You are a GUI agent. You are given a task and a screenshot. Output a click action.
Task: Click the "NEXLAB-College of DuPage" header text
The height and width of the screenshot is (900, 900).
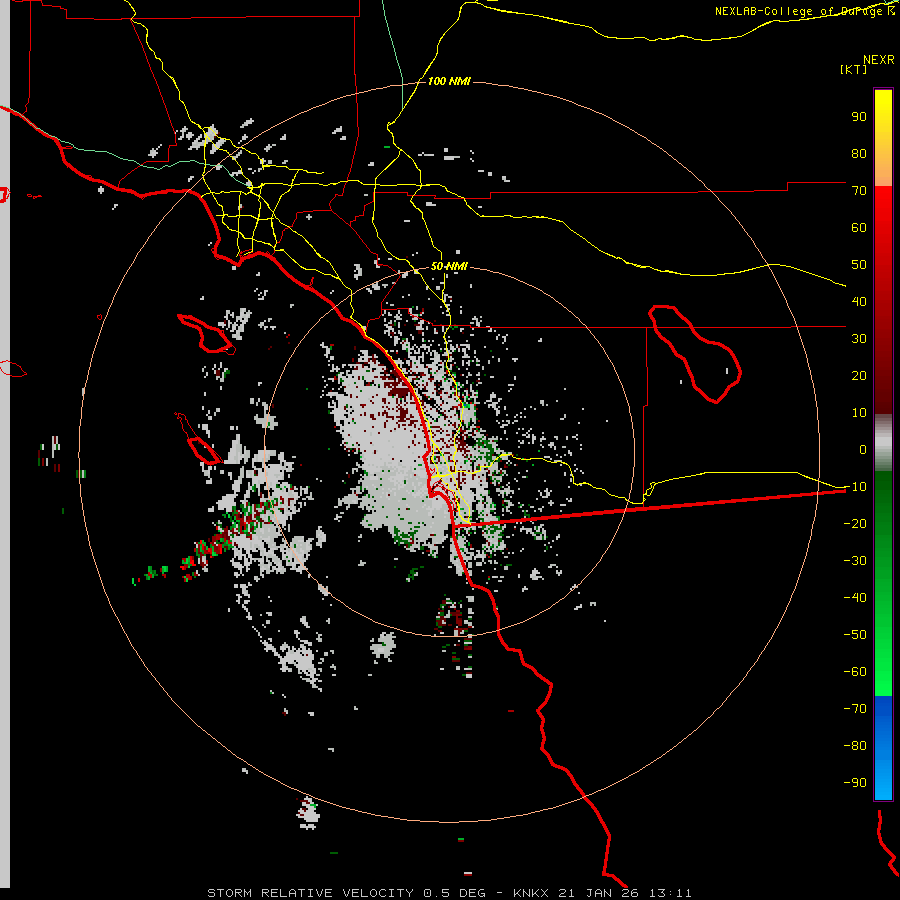click(799, 11)
